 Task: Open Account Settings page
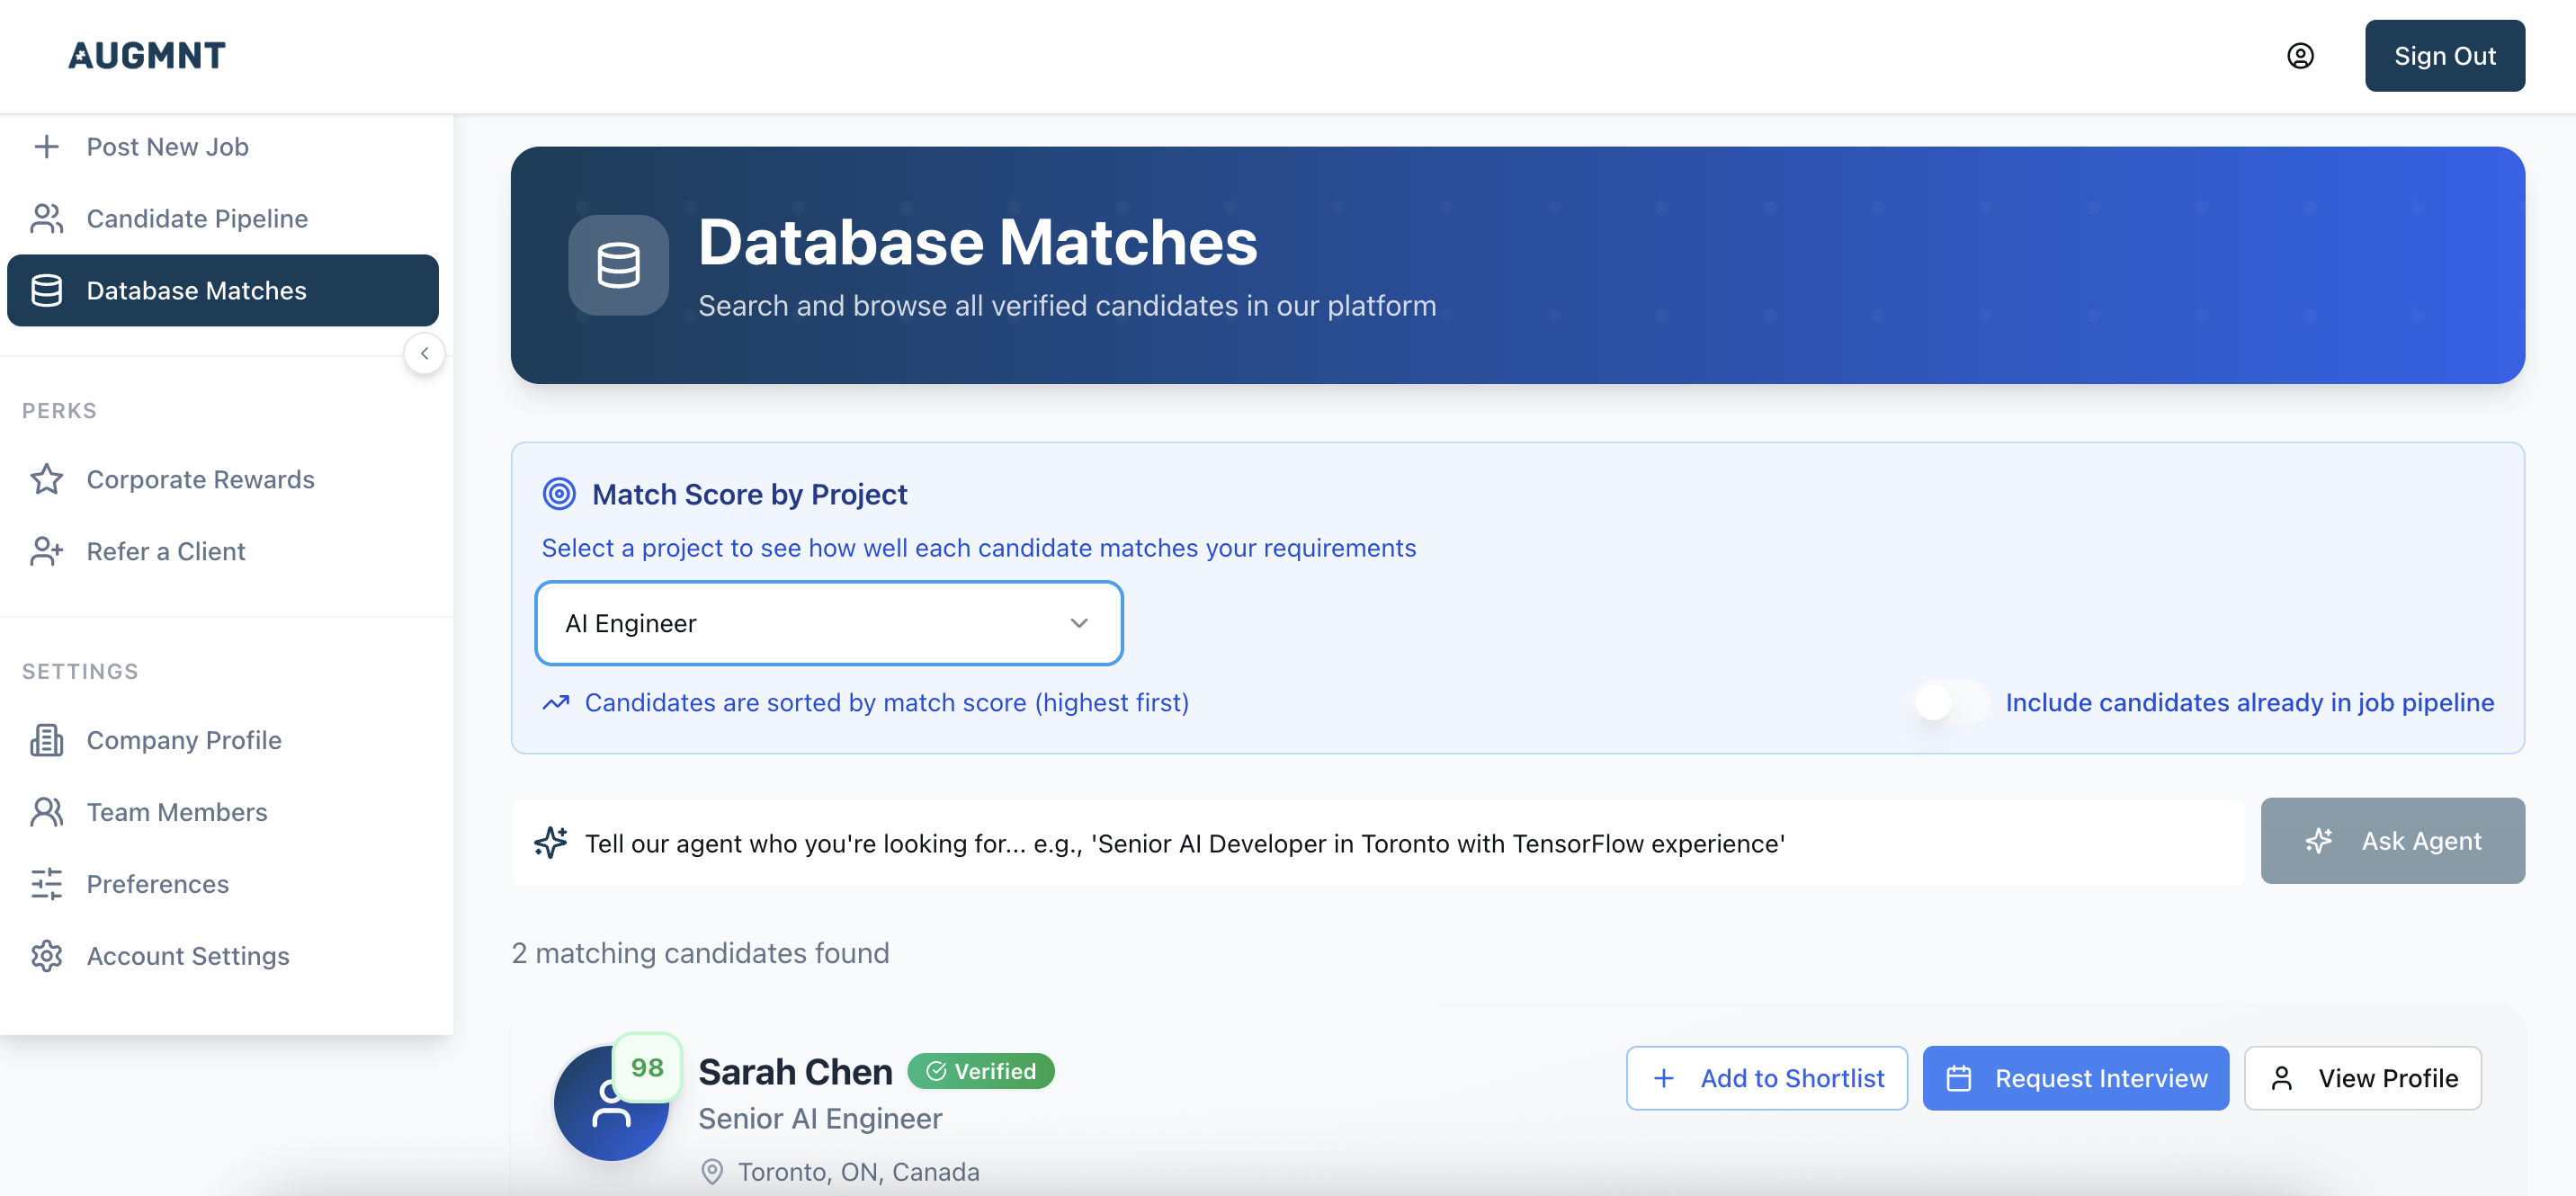click(x=222, y=956)
